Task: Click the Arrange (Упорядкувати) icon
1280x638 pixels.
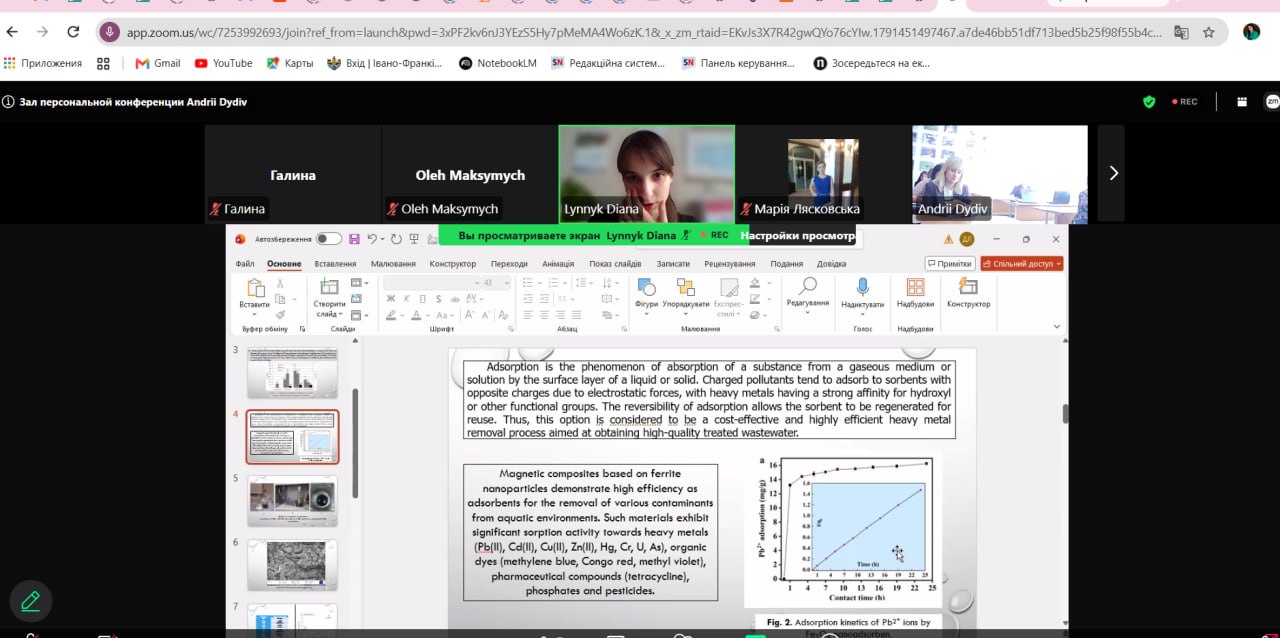Action: (x=686, y=287)
